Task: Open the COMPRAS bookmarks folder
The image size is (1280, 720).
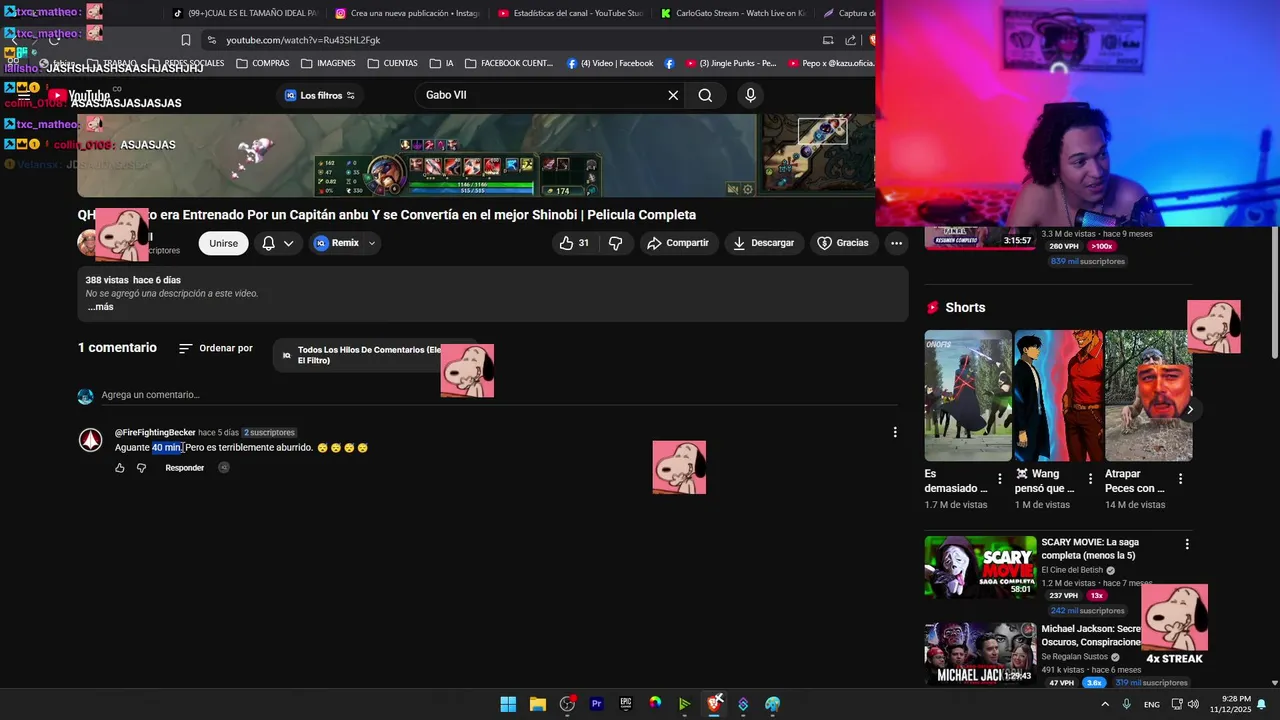Action: coord(263,63)
